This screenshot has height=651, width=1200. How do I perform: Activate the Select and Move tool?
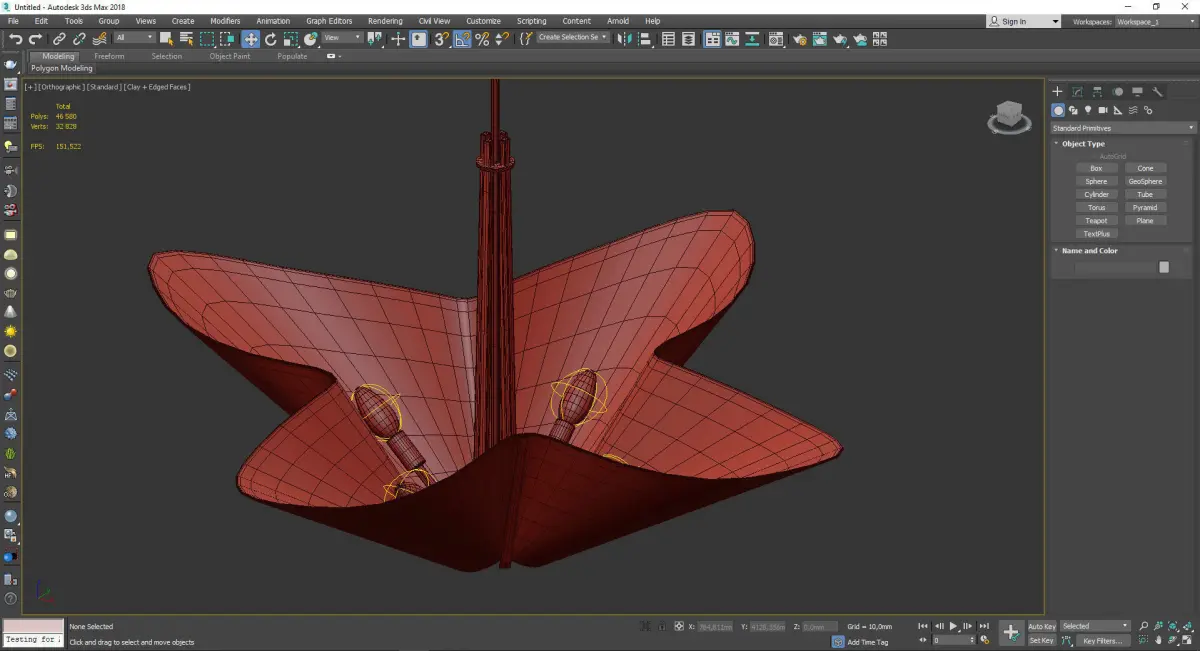click(250, 39)
